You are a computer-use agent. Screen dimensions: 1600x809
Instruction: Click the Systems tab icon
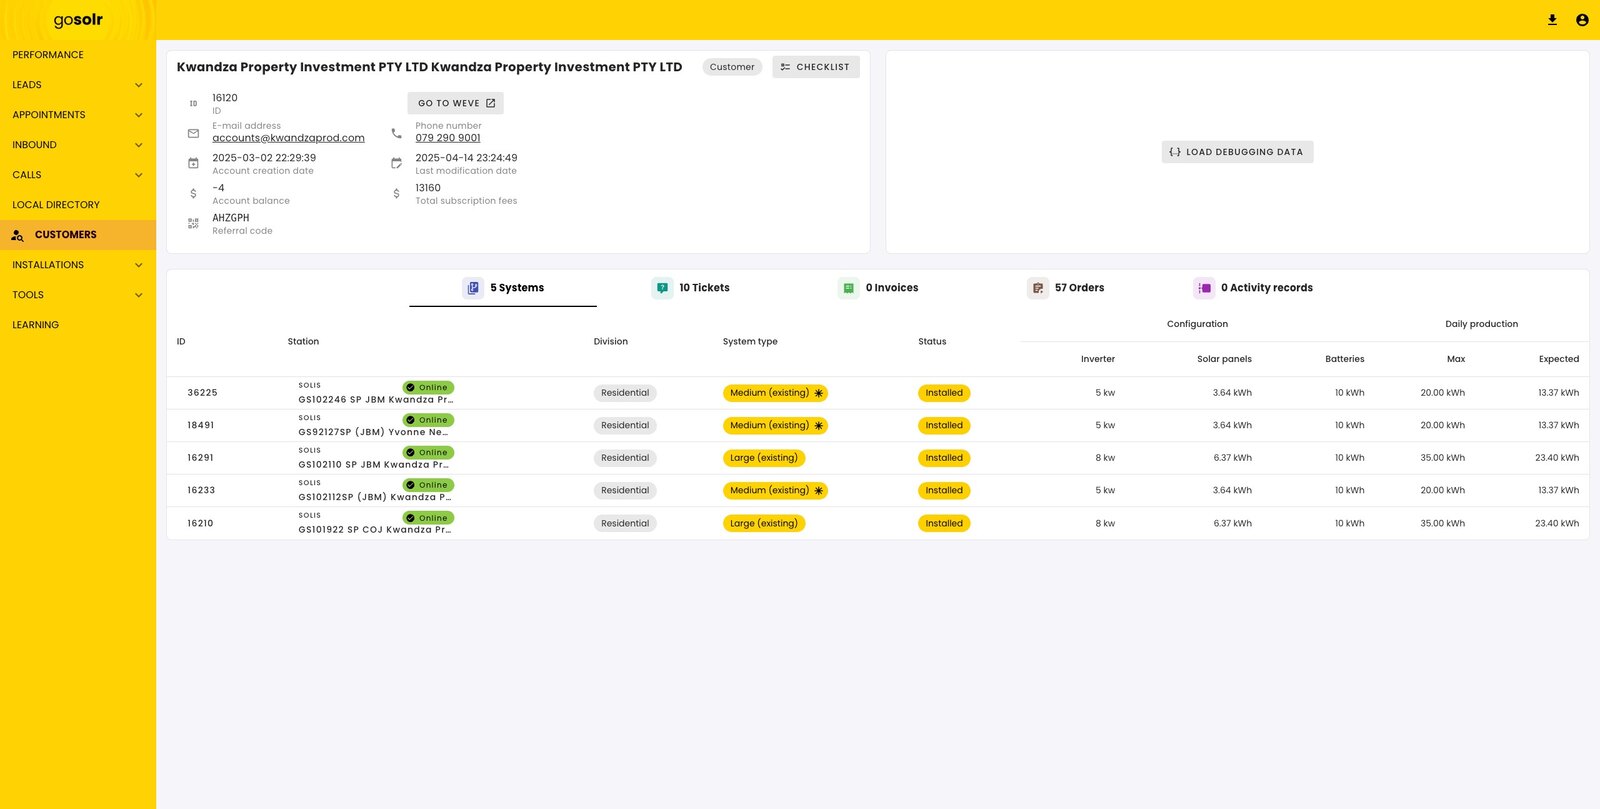pyautogui.click(x=473, y=288)
